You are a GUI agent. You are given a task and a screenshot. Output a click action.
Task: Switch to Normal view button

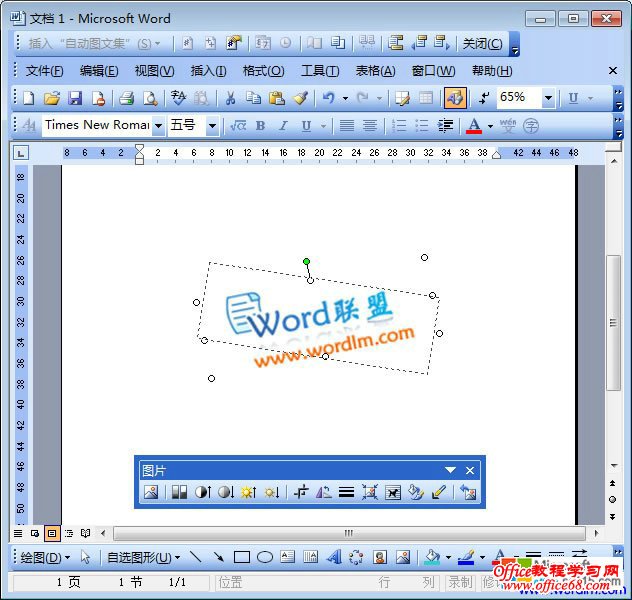coord(18,534)
